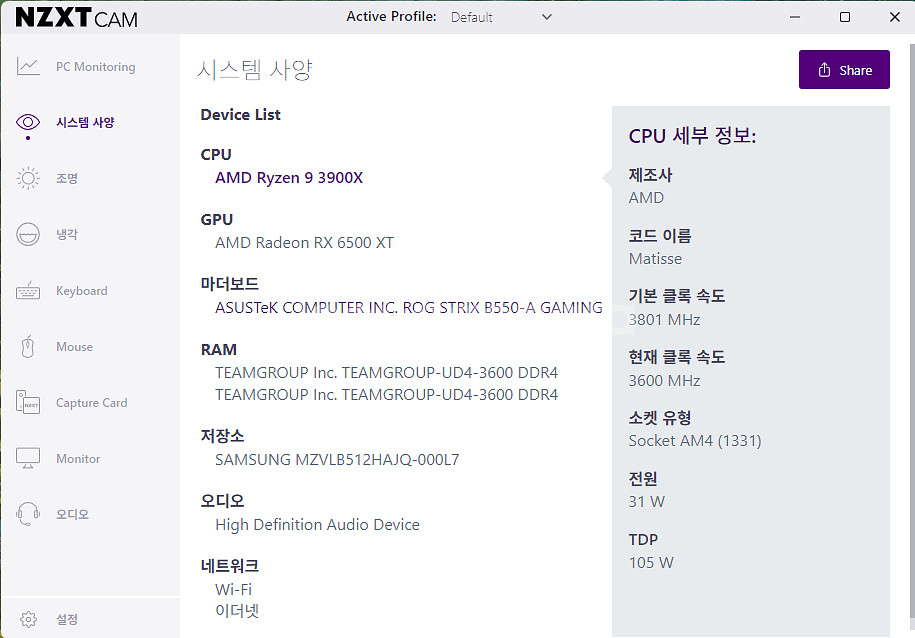
Task: Click the 'Socket AM4 (1331)' value
Action: click(x=695, y=441)
